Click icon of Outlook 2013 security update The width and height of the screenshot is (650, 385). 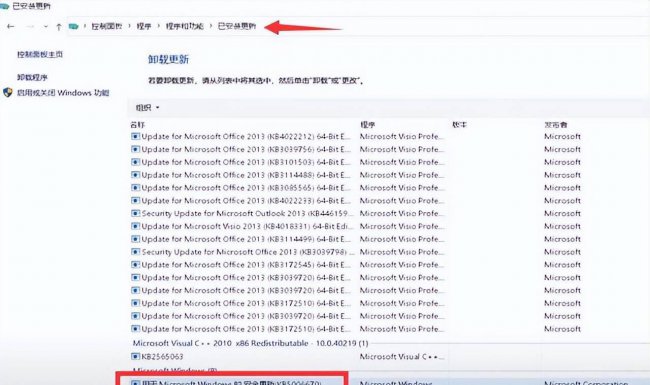click(135, 213)
